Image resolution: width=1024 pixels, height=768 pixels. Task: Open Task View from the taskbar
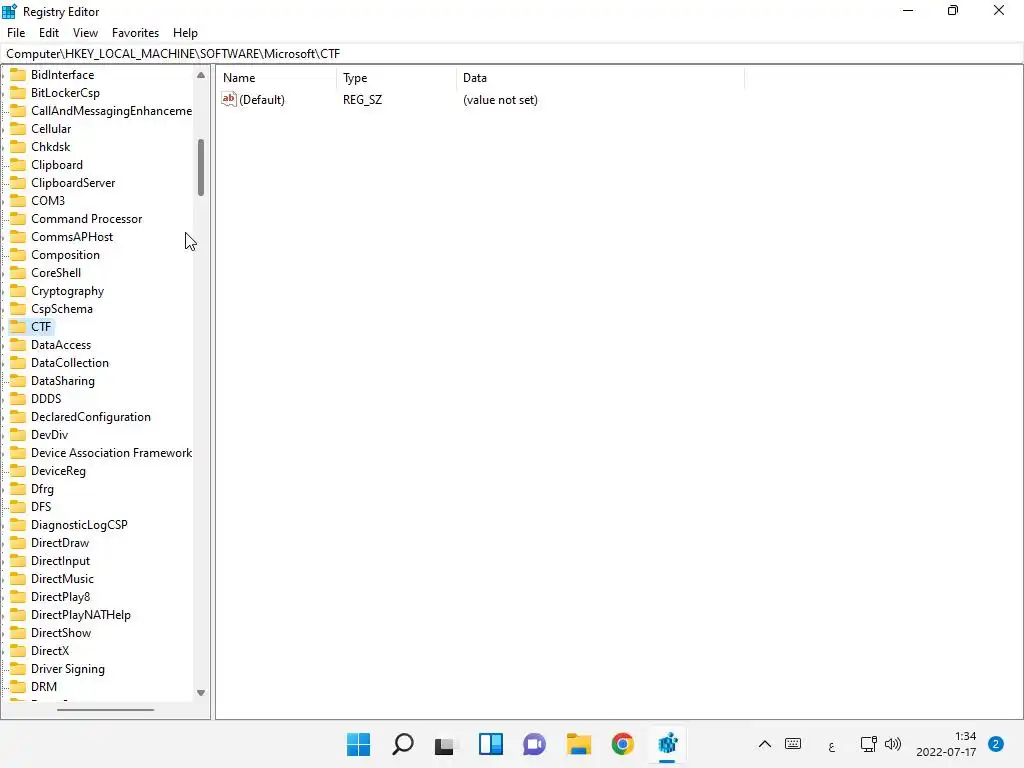tap(446, 744)
